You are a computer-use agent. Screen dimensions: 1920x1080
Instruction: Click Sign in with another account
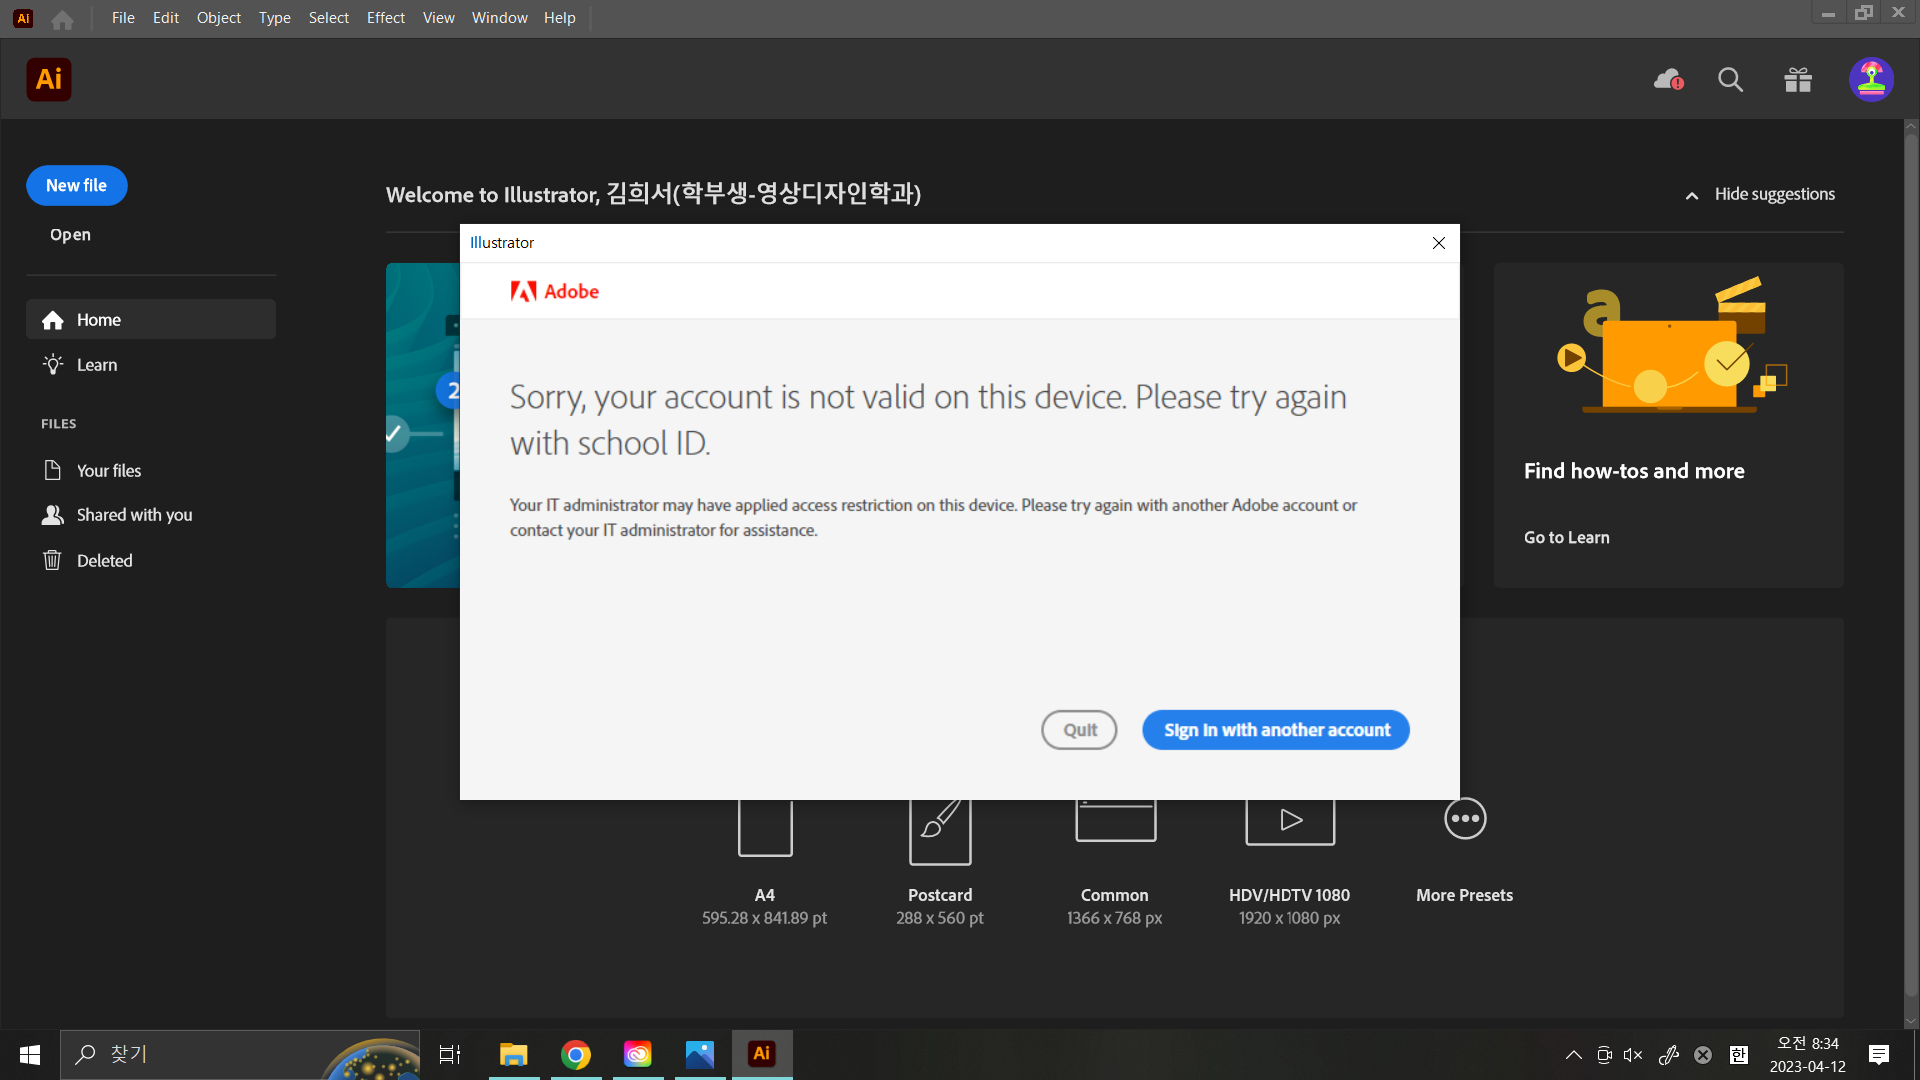point(1275,729)
